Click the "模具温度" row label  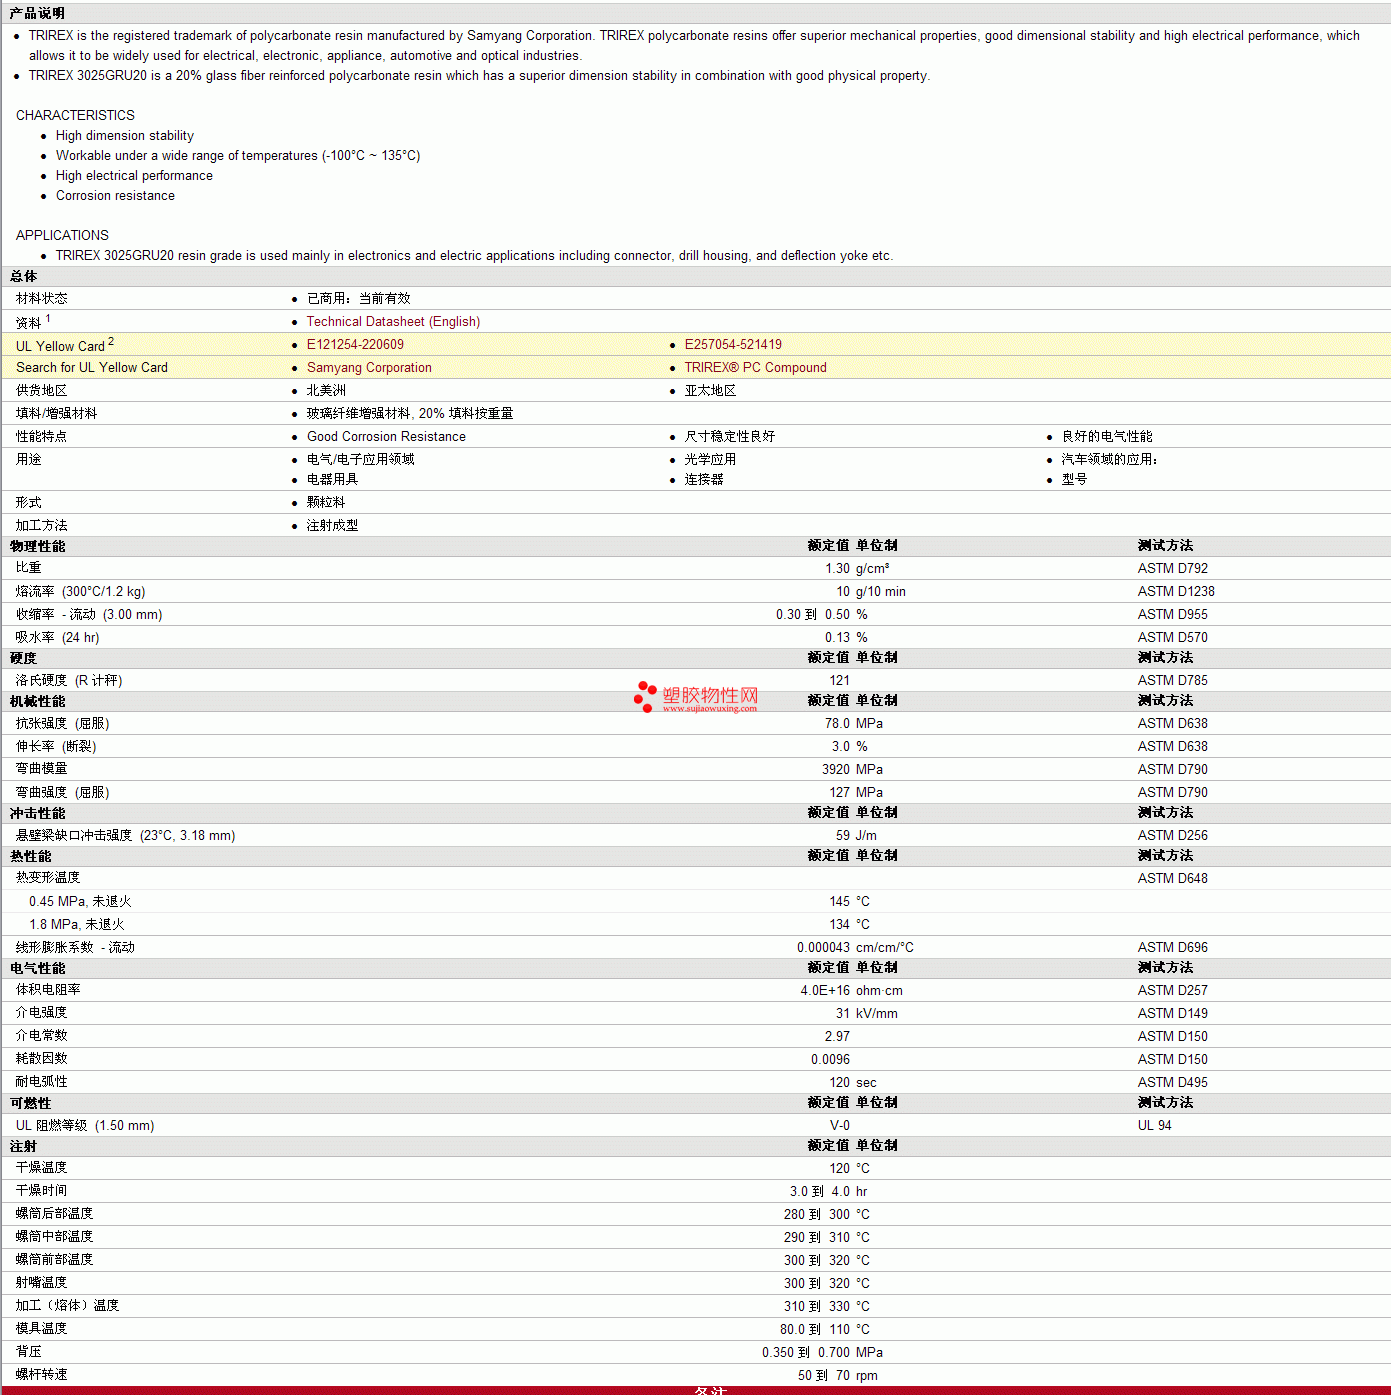click(x=42, y=1330)
